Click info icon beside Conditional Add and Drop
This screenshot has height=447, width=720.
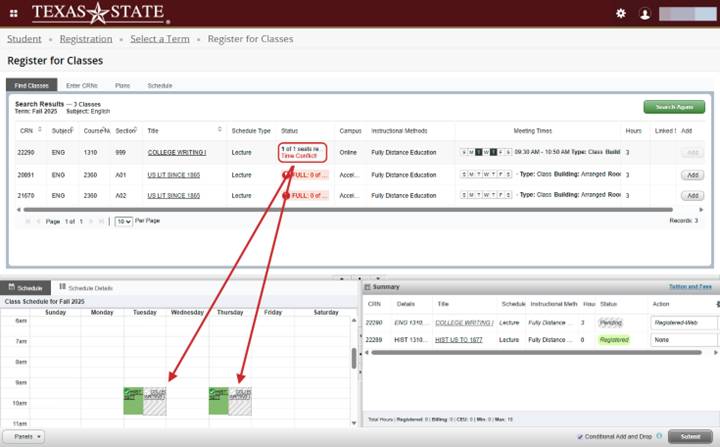[x=660, y=436]
